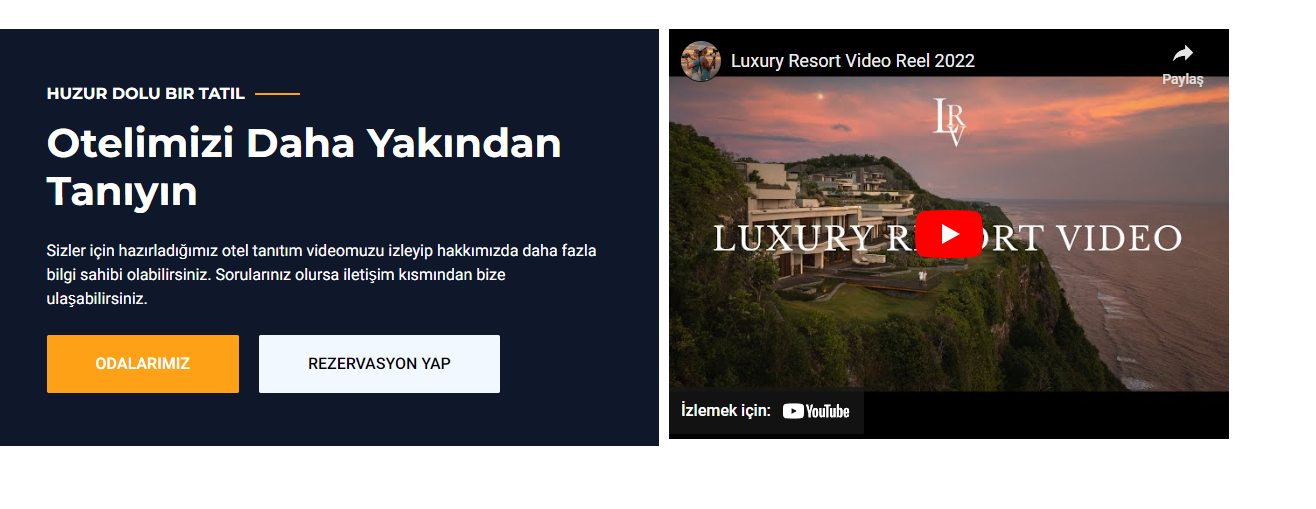The image size is (1316, 509).
Task: Play the Luxury Resort video
Action: click(949, 234)
